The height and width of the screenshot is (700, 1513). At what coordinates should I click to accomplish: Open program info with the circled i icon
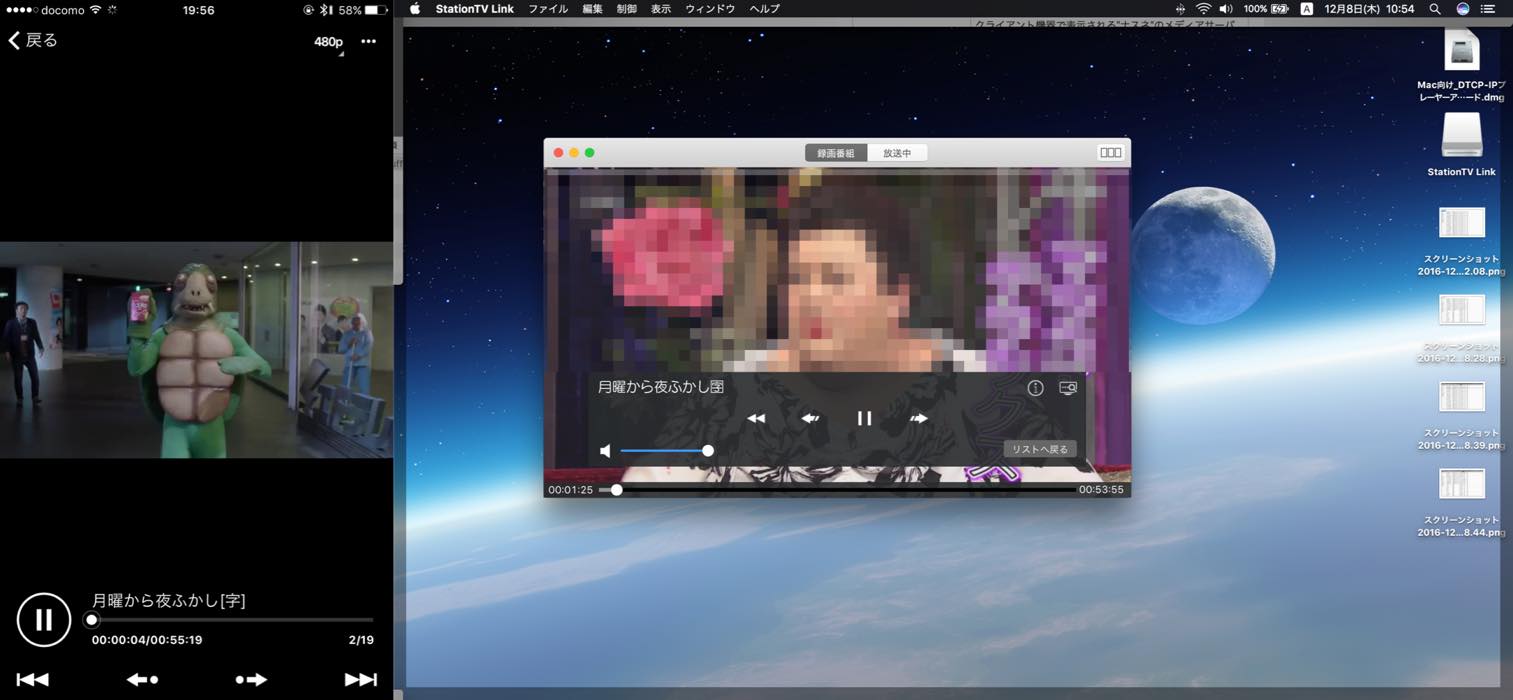tap(1036, 388)
